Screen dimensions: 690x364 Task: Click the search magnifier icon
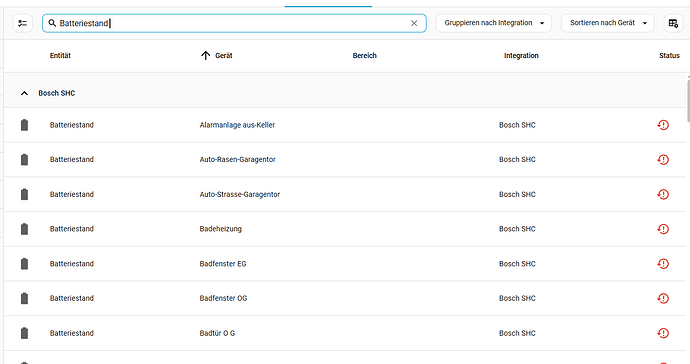click(52, 23)
